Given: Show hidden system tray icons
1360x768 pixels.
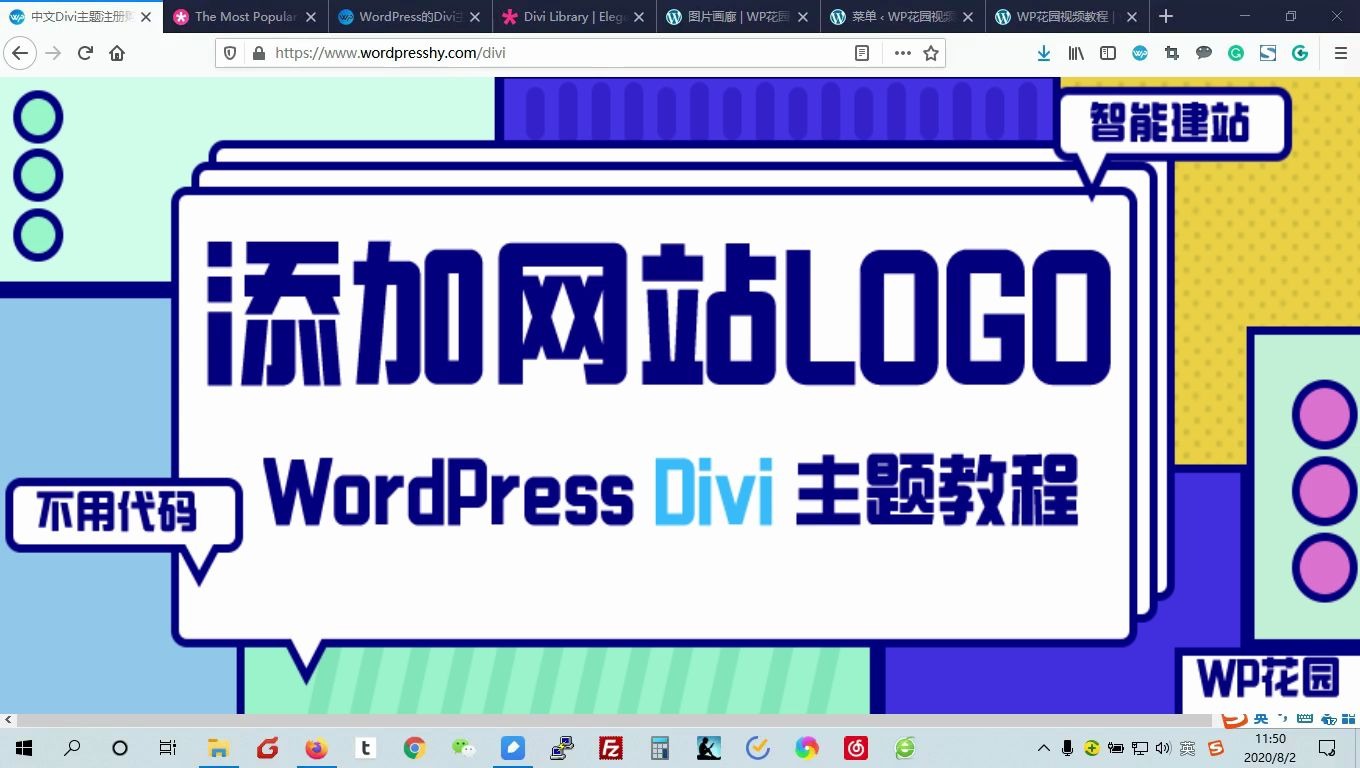Looking at the screenshot, I should [x=1044, y=748].
